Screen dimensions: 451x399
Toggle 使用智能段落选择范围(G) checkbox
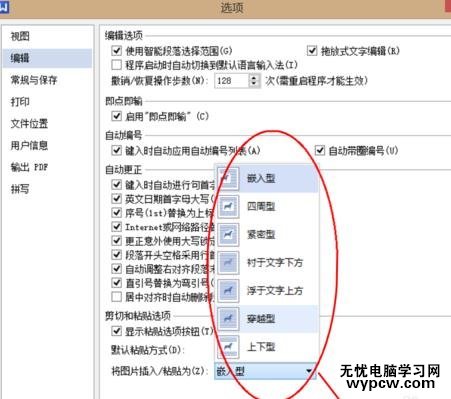(x=116, y=51)
